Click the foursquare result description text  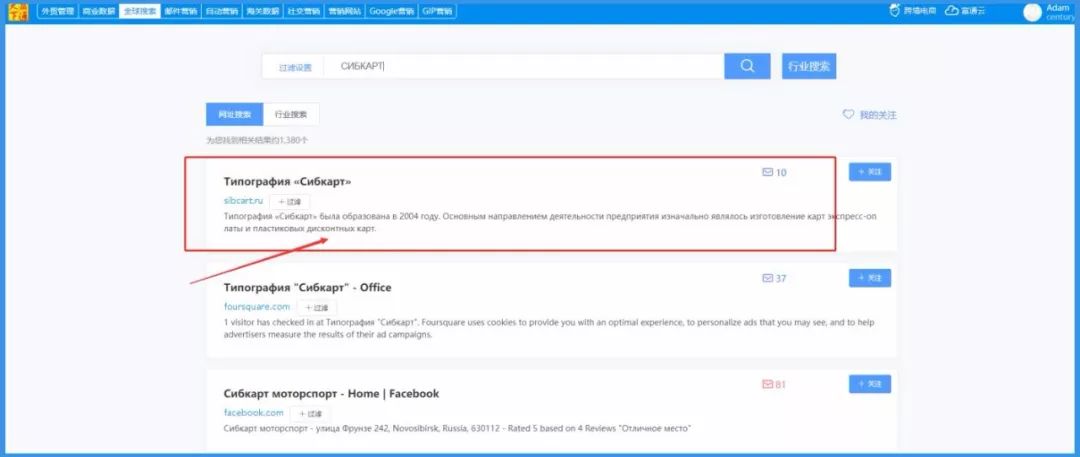tap(550, 328)
